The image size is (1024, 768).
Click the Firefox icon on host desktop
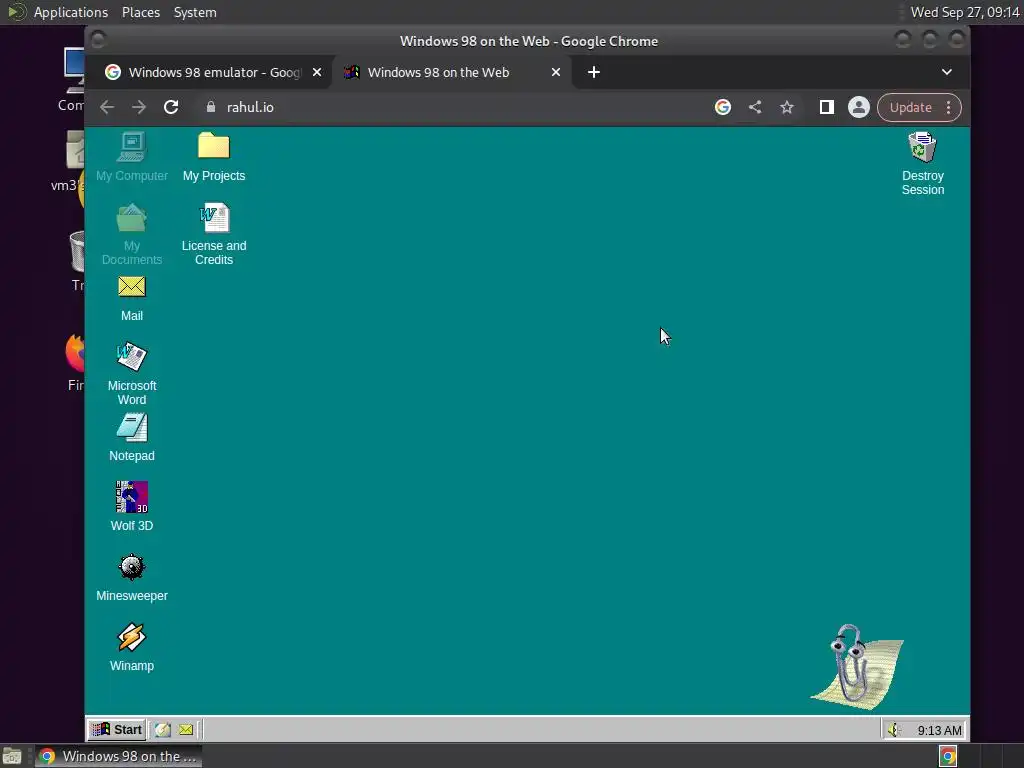coord(75,362)
